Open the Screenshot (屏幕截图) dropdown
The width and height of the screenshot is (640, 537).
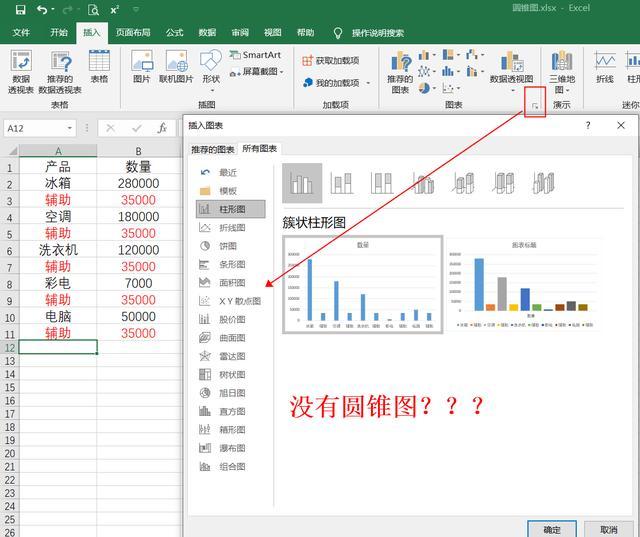[x=256, y=72]
